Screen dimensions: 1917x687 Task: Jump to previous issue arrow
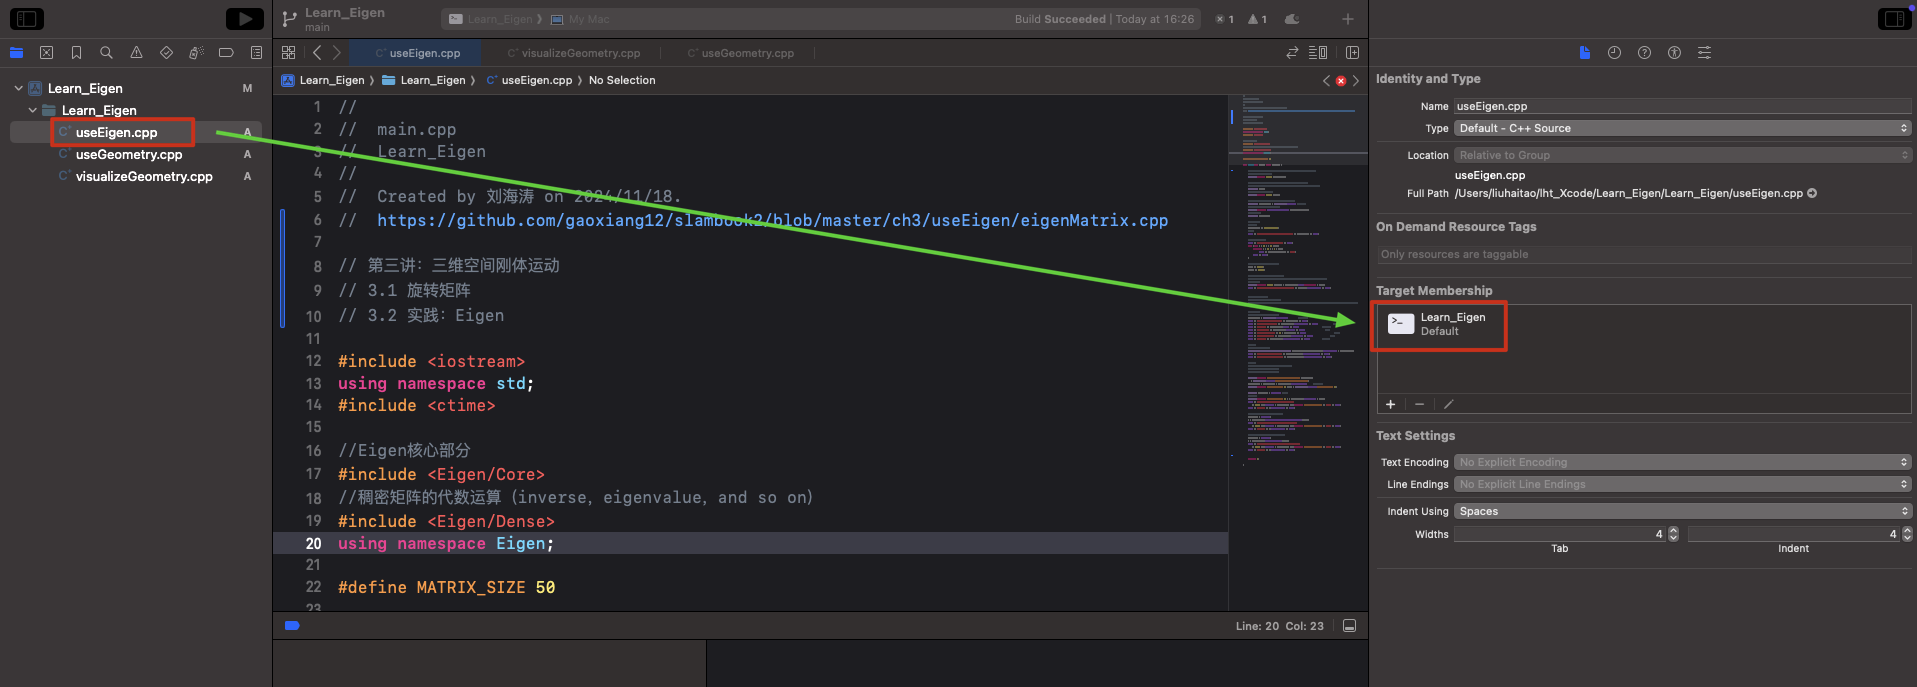tap(1327, 81)
